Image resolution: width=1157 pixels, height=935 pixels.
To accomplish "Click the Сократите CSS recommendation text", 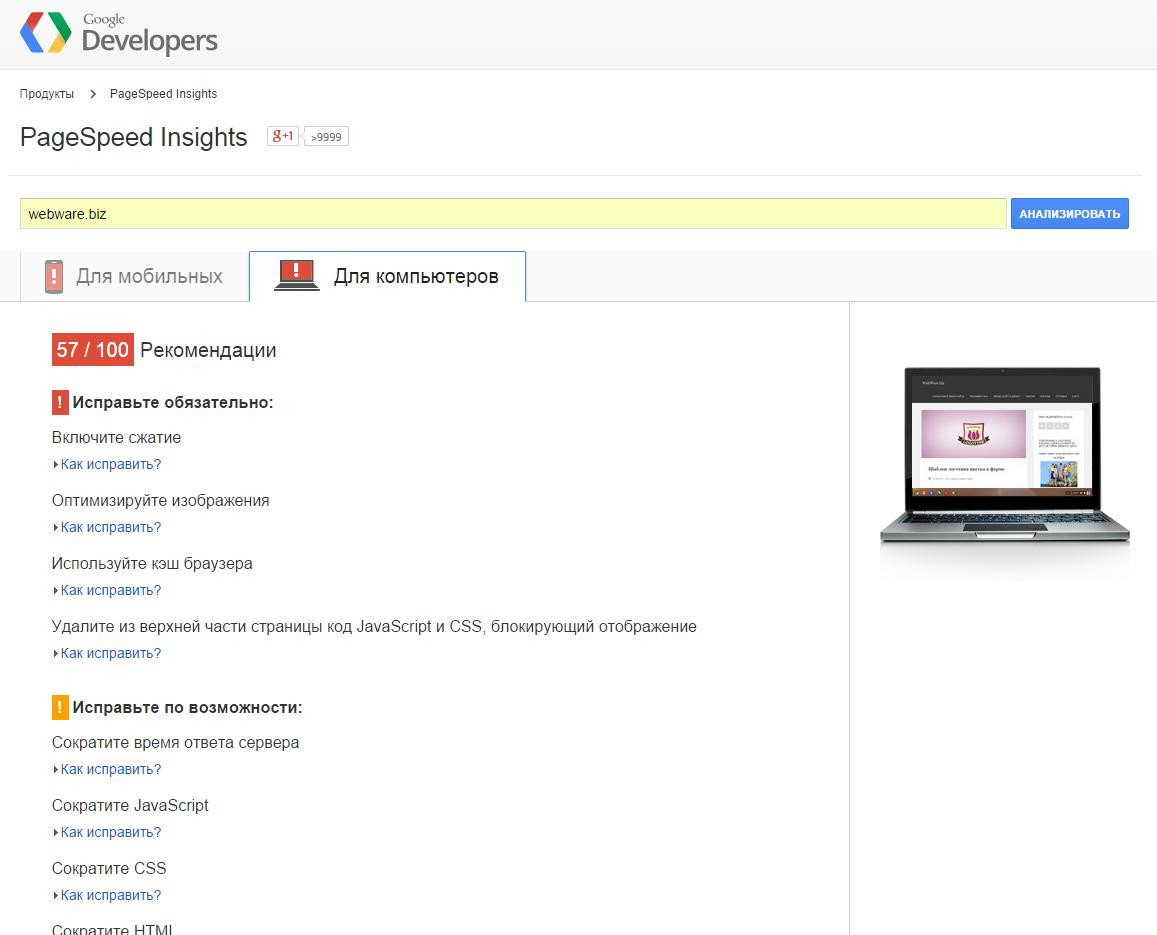I will click(x=109, y=869).
